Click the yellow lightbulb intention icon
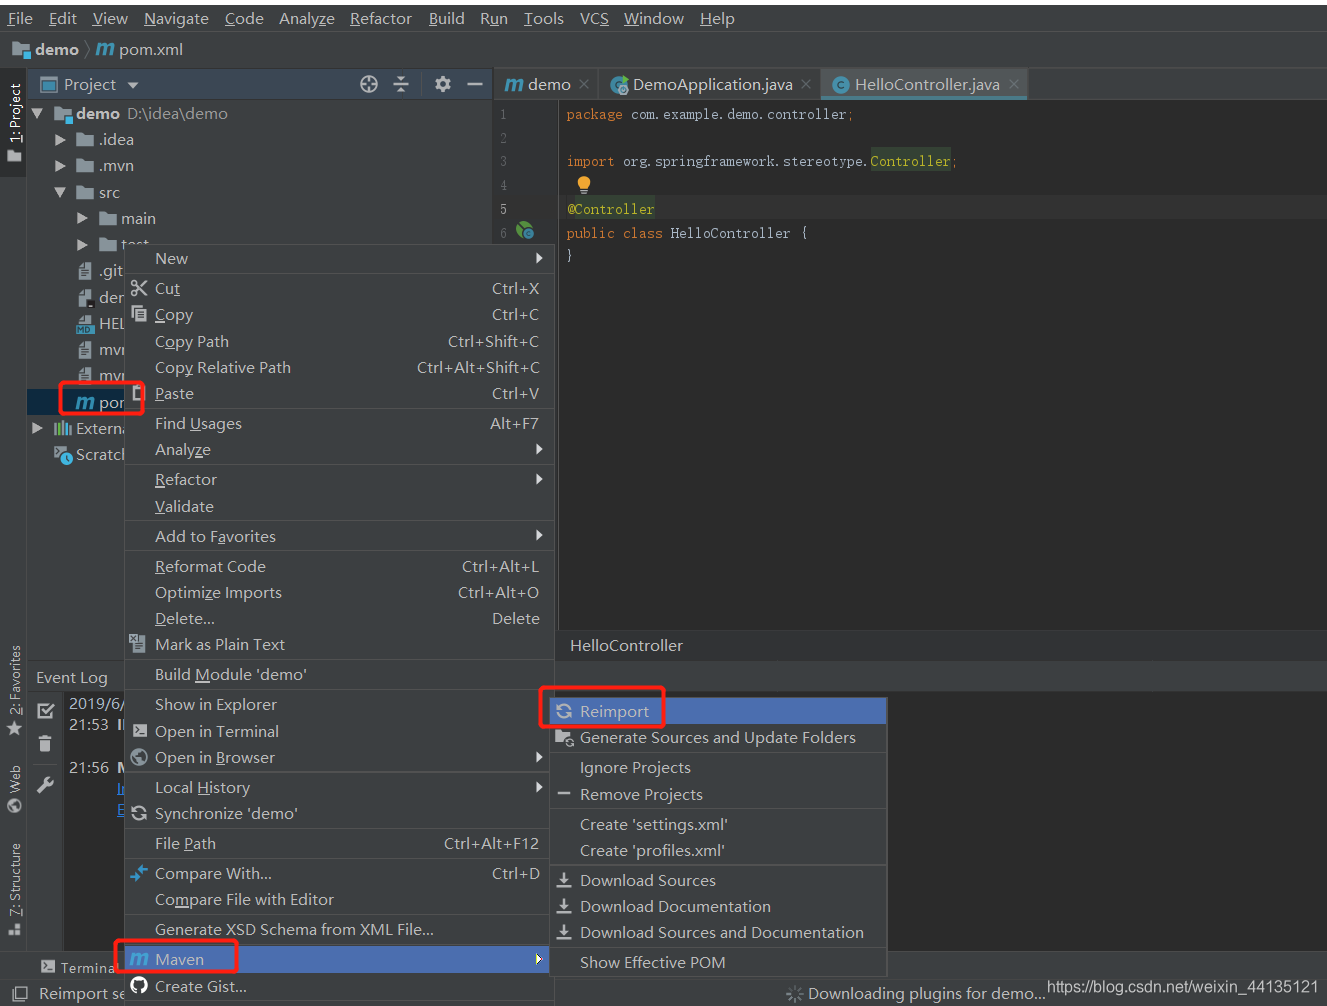 [584, 184]
